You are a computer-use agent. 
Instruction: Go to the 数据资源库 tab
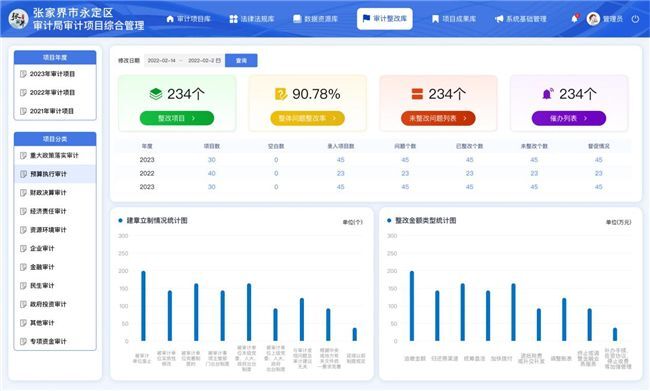click(315, 19)
